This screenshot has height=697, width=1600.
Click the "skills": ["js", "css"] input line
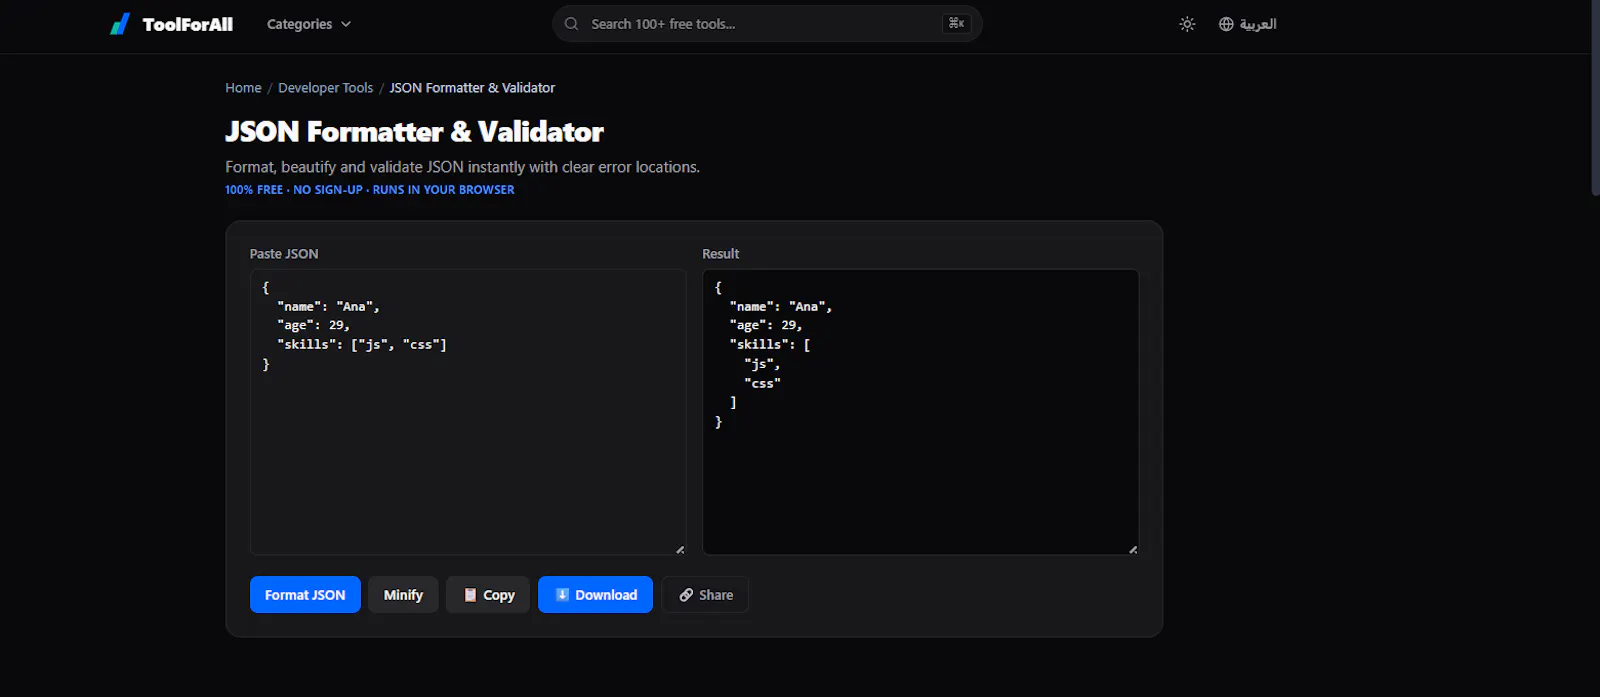pyautogui.click(x=362, y=345)
